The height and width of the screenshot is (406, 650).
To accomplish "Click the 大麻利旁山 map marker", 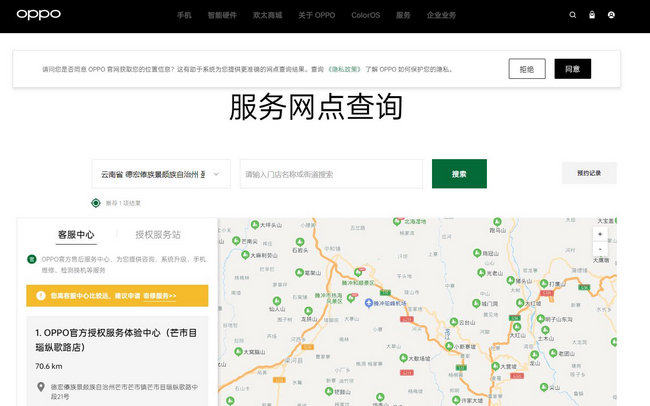I will click(x=245, y=255).
